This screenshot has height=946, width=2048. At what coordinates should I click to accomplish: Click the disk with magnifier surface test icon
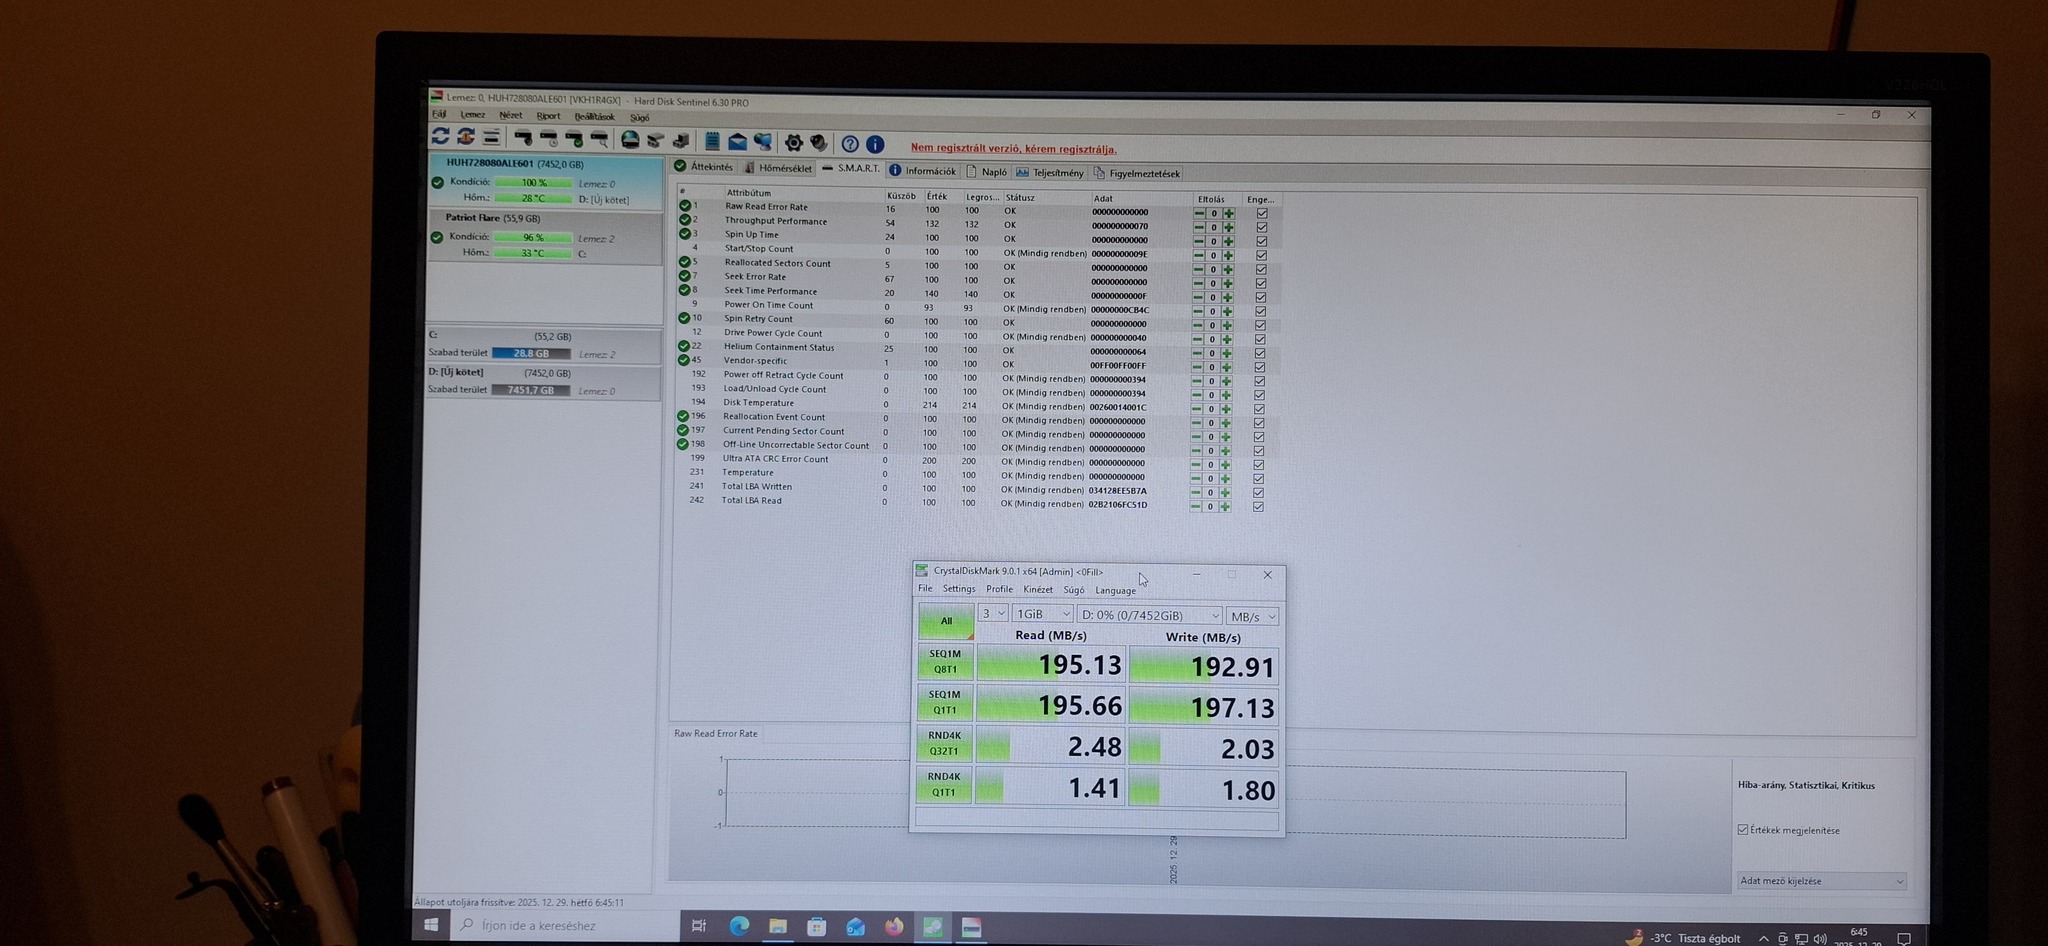(x=599, y=138)
